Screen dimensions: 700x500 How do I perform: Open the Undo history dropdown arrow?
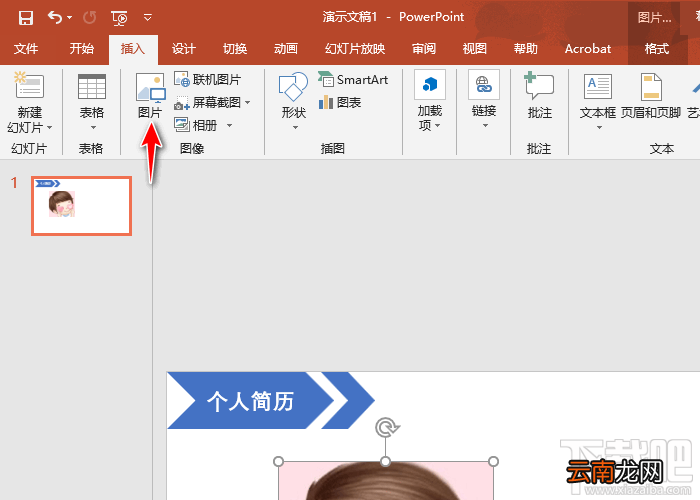tap(70, 17)
